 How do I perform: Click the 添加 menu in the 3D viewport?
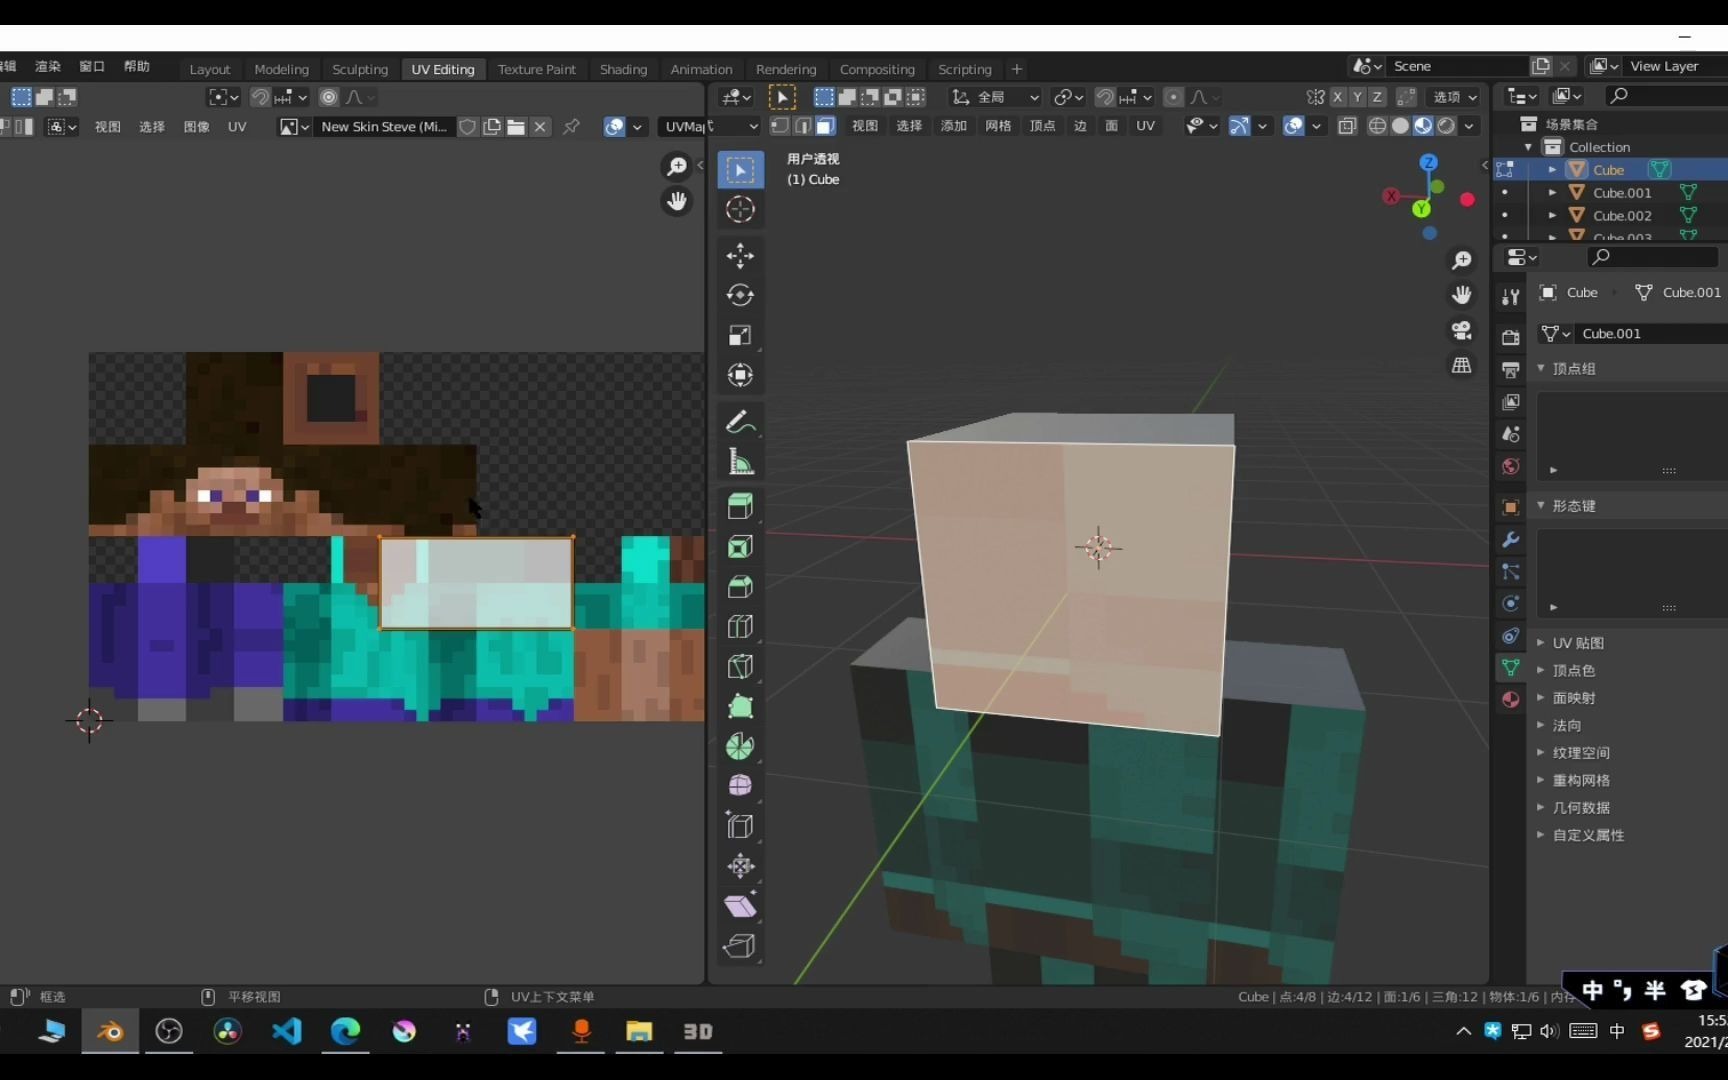coord(953,126)
